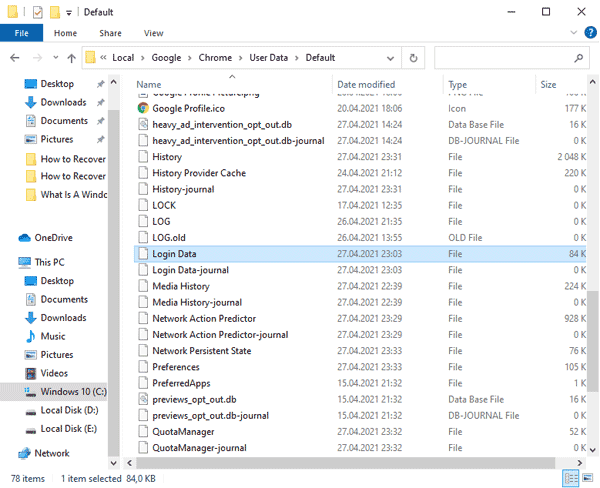This screenshot has height=488, width=600.
Task: Open OneDrive cloud icon in sidebar
Action: click(24, 238)
